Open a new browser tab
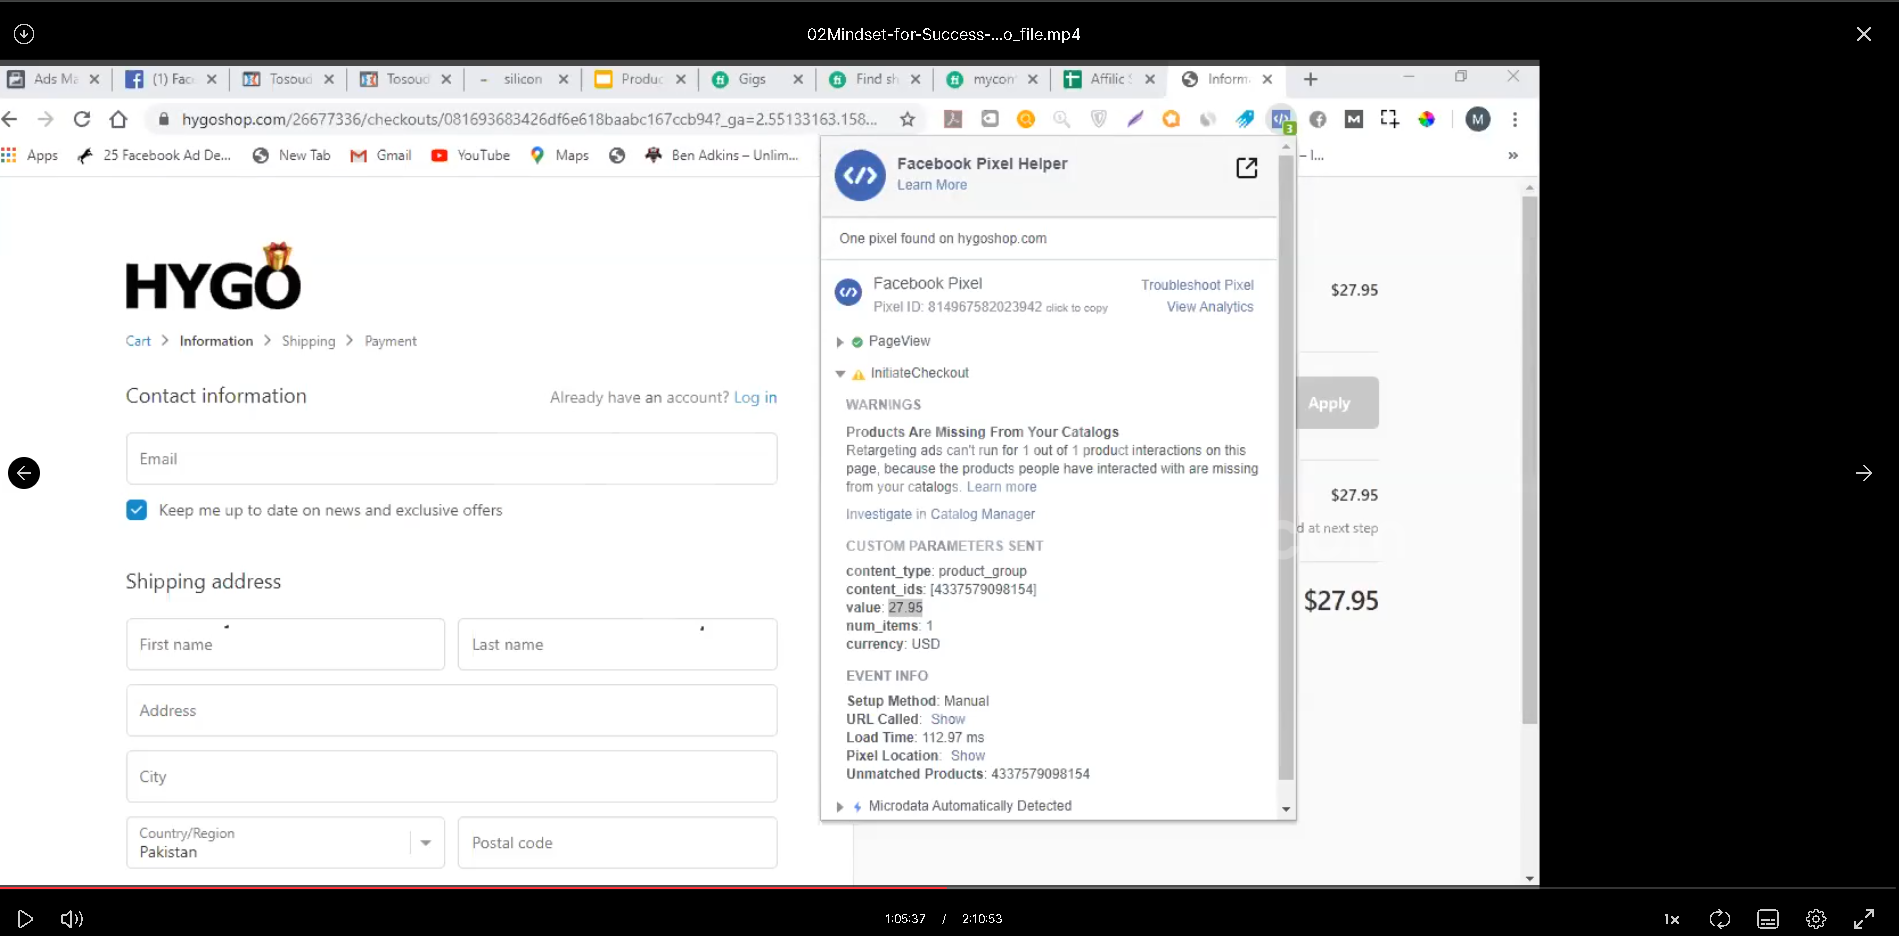The image size is (1899, 936). (1311, 79)
